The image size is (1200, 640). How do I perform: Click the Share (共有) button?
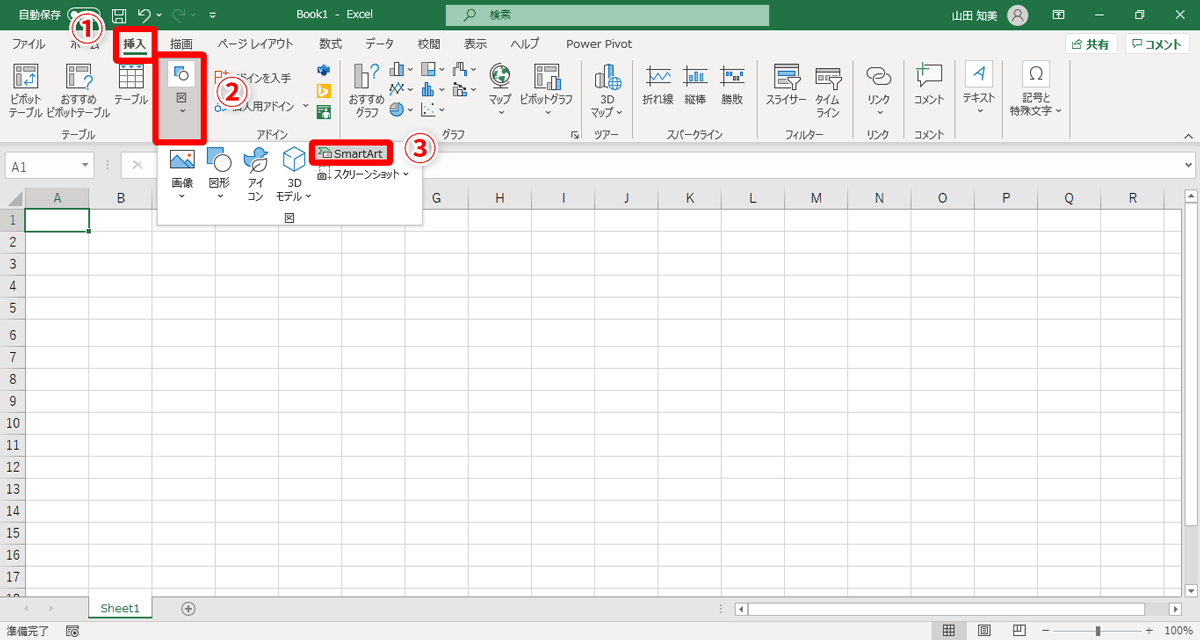1091,44
